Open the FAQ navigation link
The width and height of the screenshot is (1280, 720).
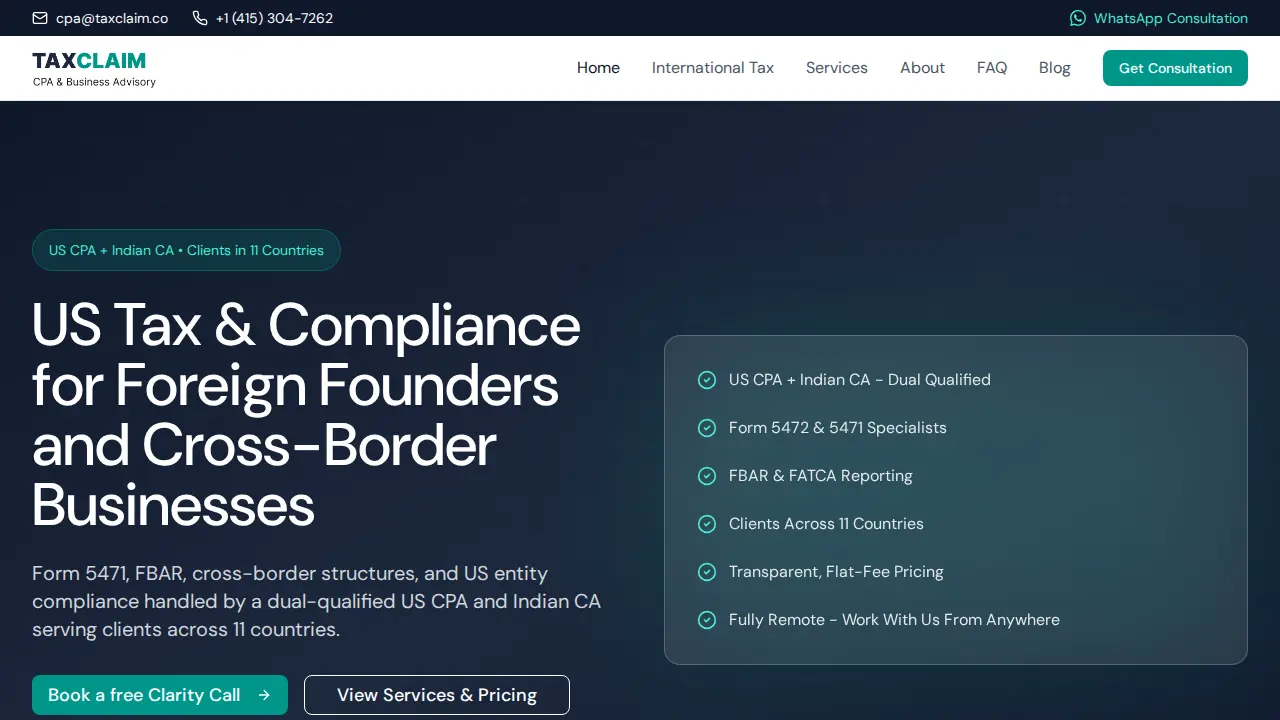click(x=992, y=68)
